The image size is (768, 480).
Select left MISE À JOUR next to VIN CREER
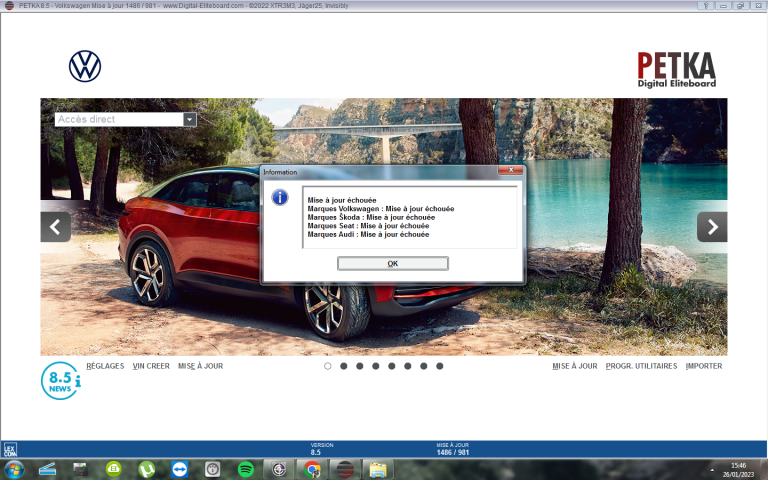pyautogui.click(x=200, y=366)
